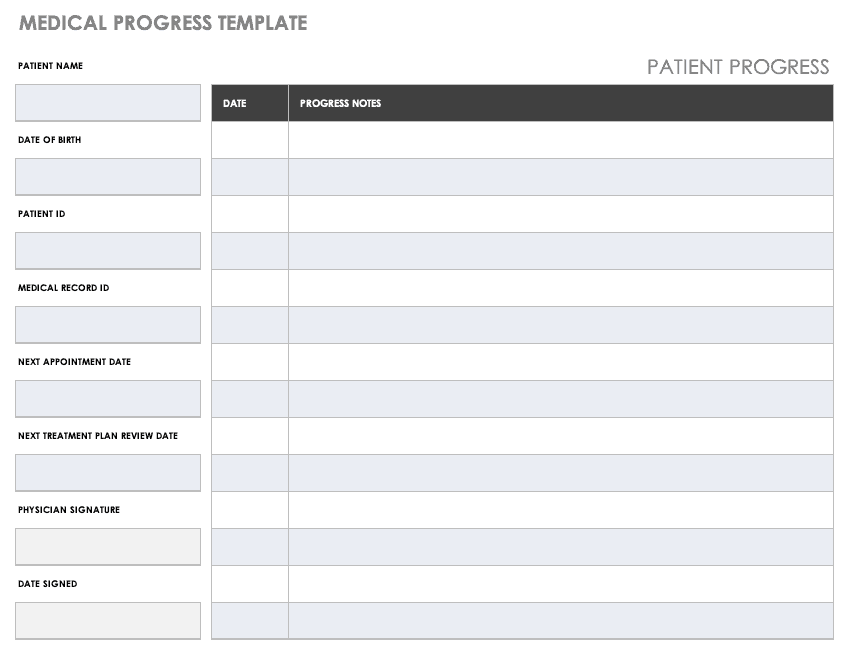Select Next Treatment Plan Review Date field
The image size is (851, 667).
tap(108, 473)
